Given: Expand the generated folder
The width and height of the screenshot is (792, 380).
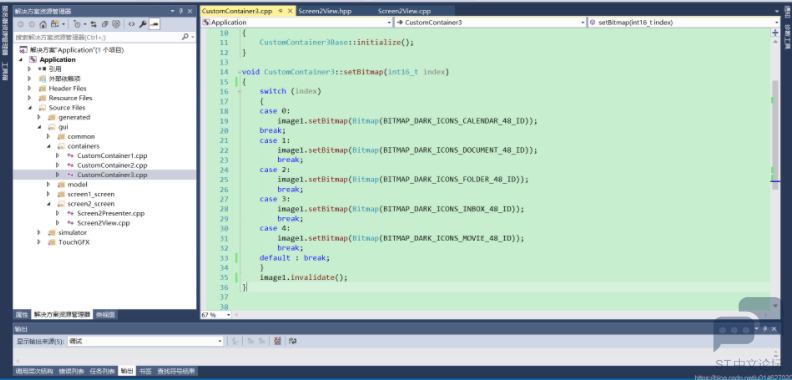Looking at the screenshot, I should coord(39,117).
